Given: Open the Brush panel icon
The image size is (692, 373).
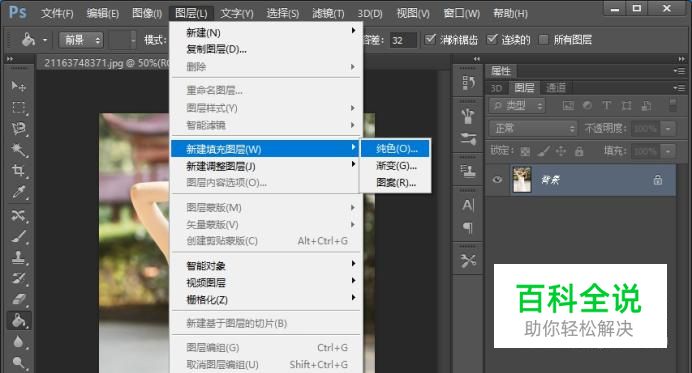Looking at the screenshot, I should point(468,139).
